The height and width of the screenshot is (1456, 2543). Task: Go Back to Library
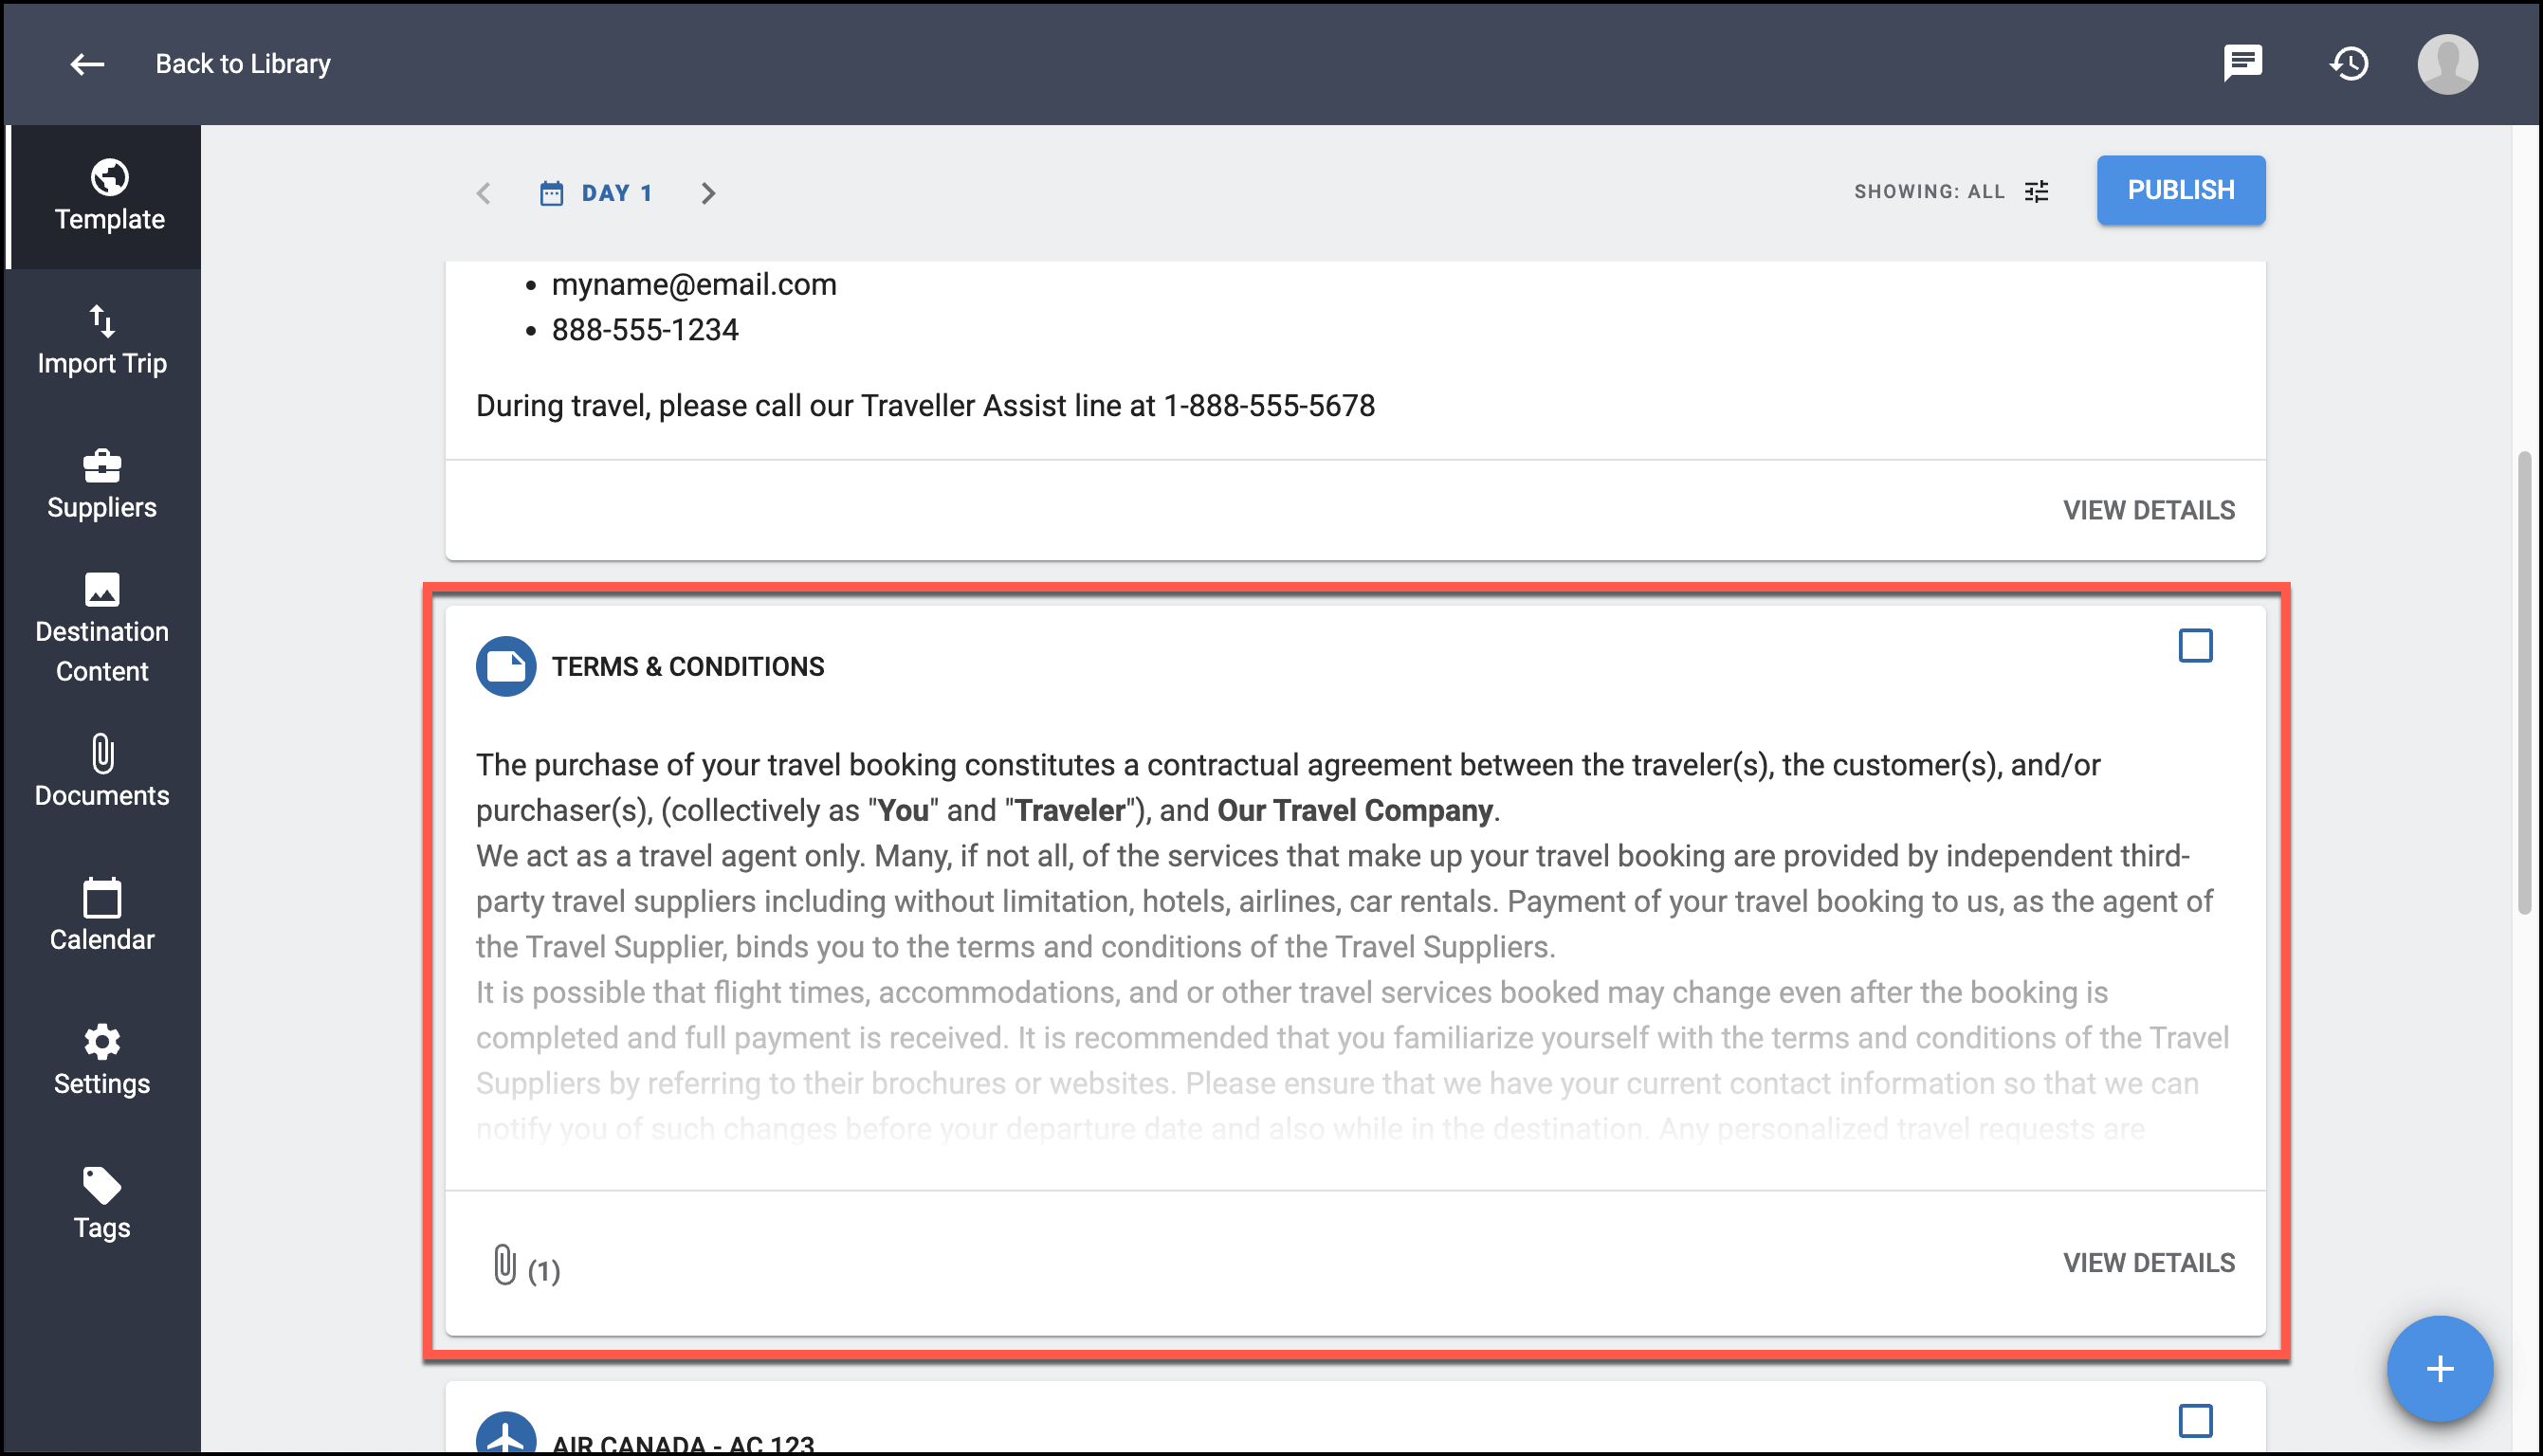point(243,64)
